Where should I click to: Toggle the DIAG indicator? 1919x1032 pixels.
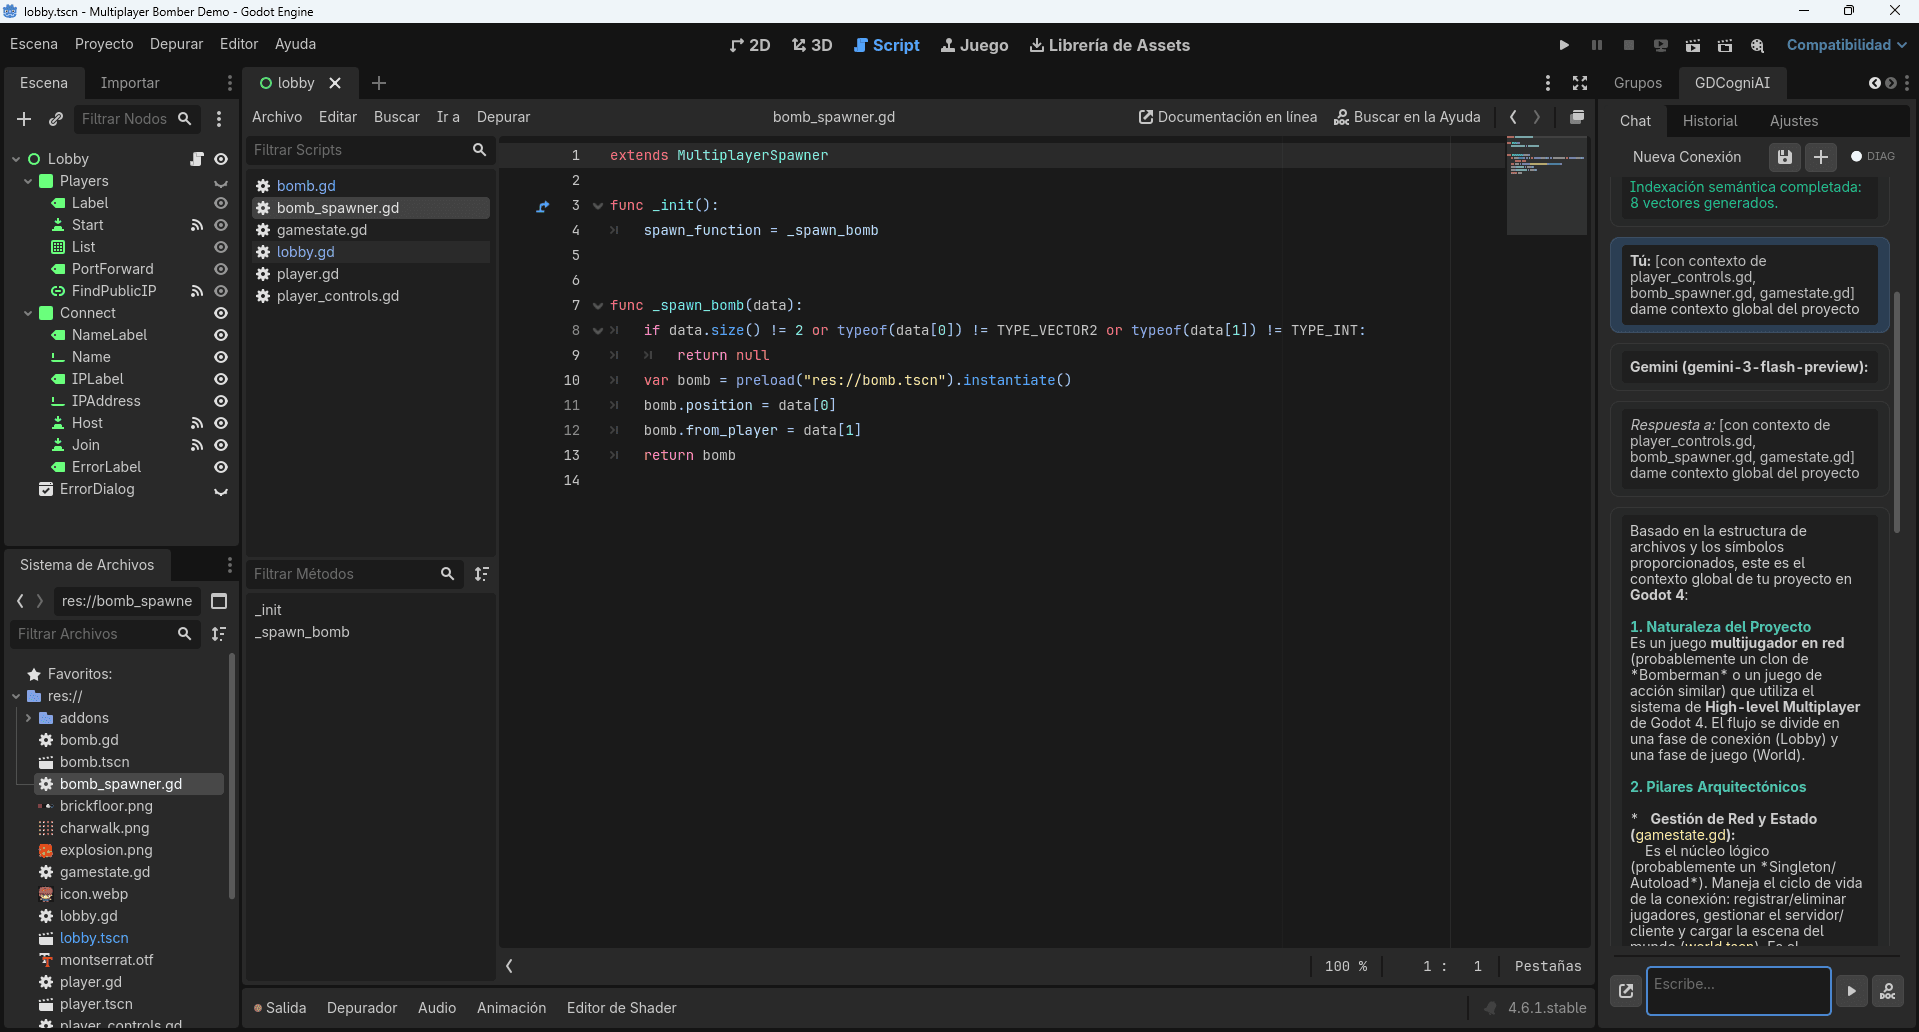(1872, 156)
